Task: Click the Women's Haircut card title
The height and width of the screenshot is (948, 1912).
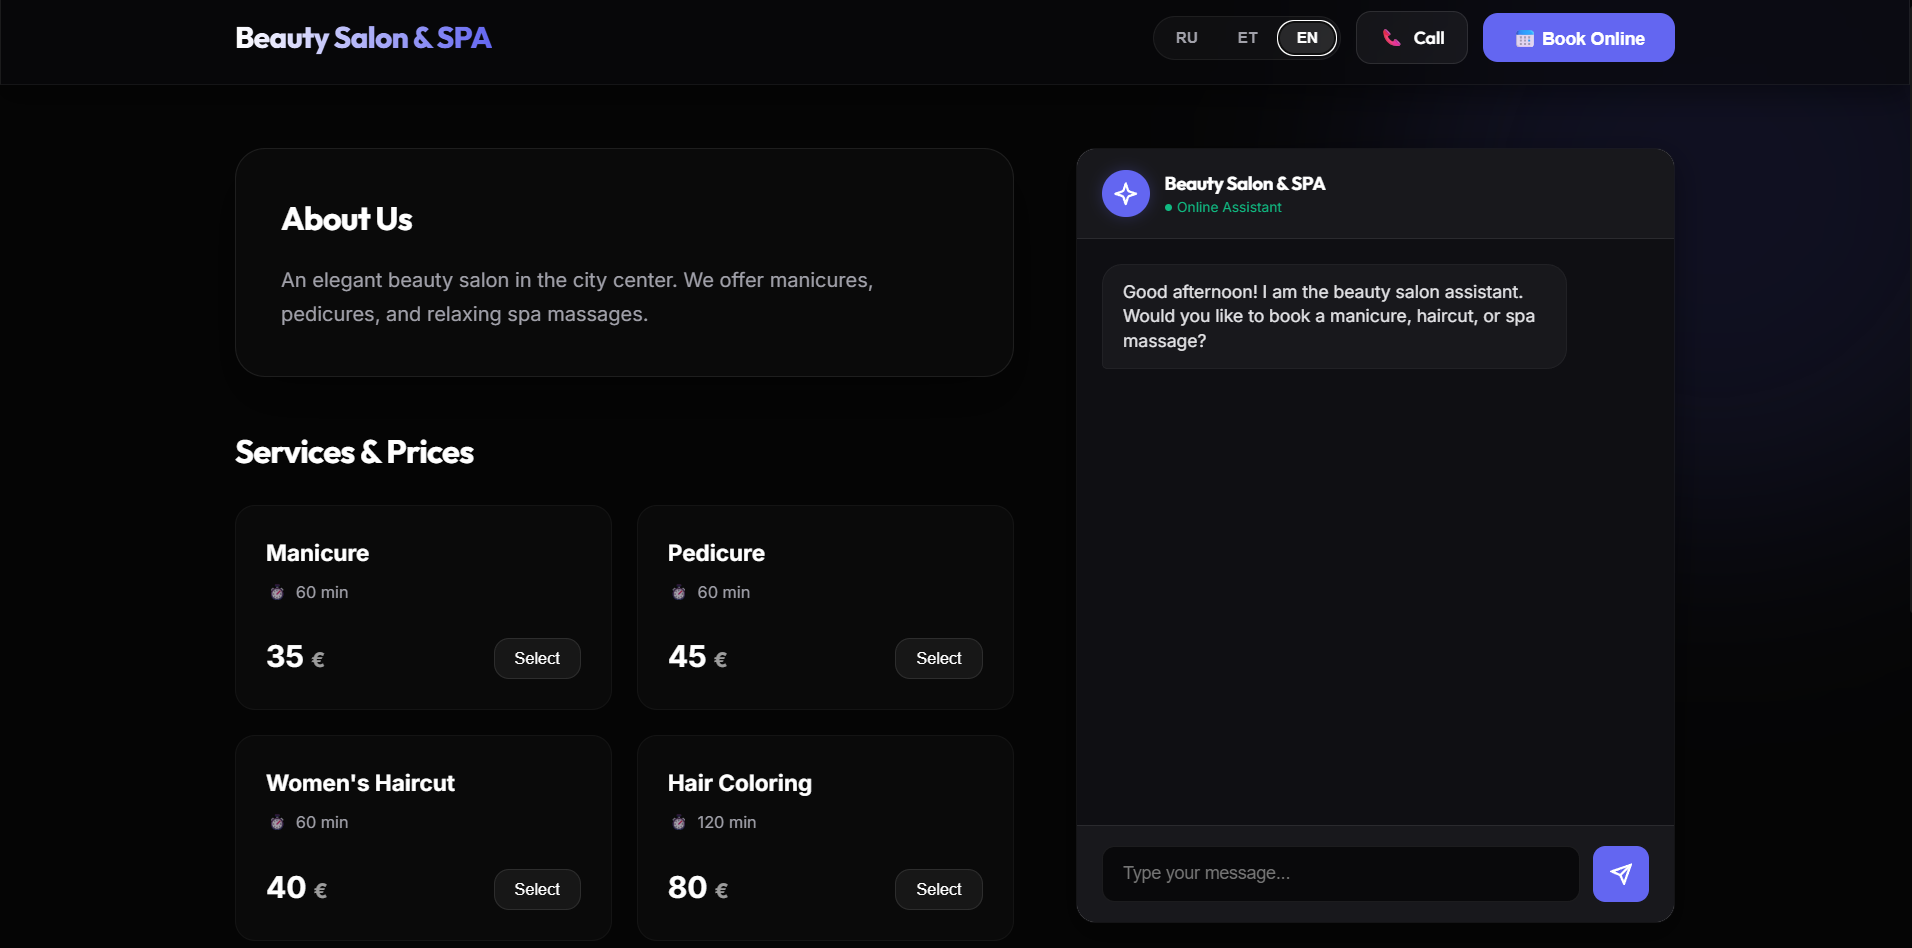Action: (x=360, y=783)
